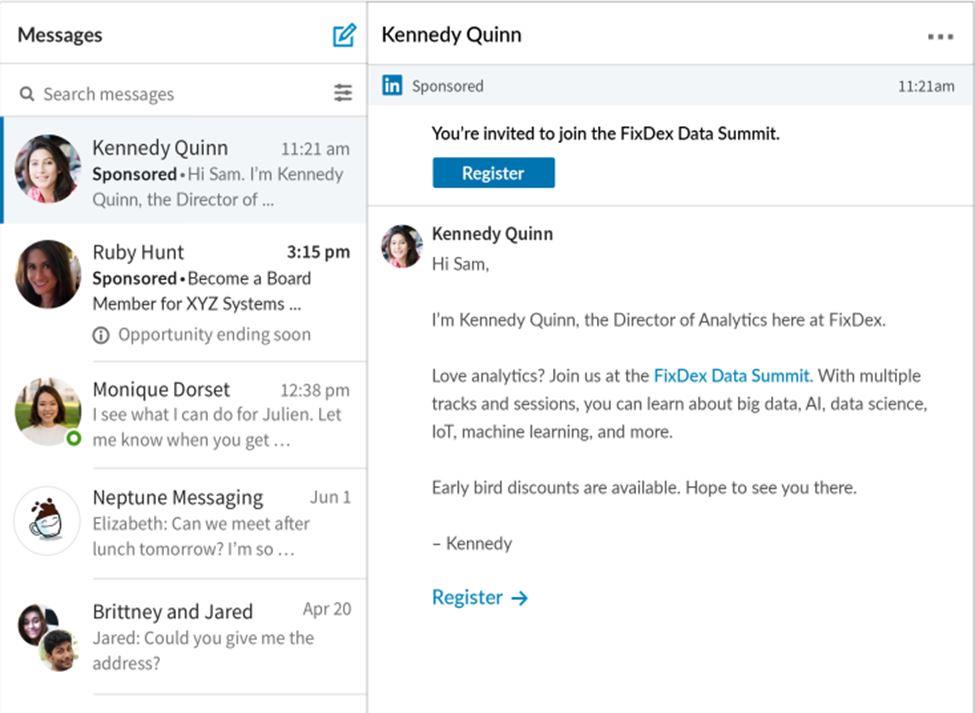The image size is (975, 713).
Task: Click Ruby Hunt's profile picture
Action: 47,275
